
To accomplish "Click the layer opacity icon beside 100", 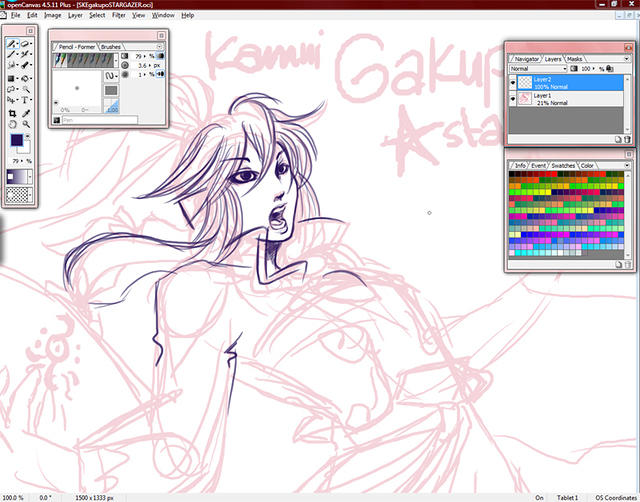I will tap(574, 69).
